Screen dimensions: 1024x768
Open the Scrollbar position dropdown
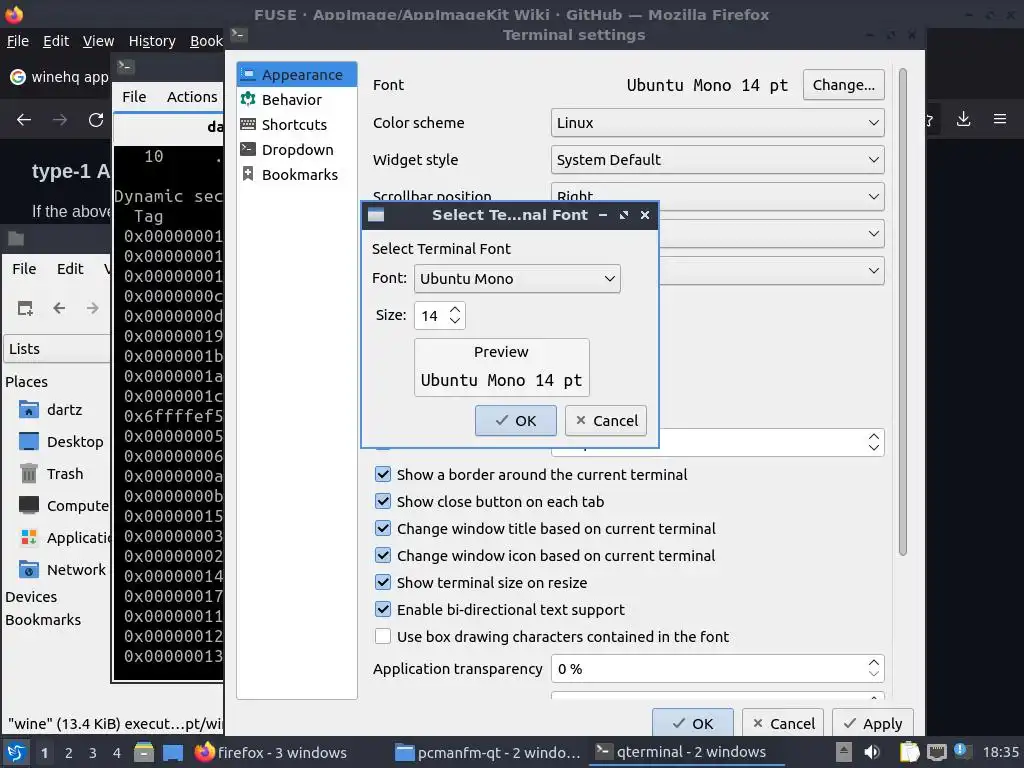click(717, 196)
